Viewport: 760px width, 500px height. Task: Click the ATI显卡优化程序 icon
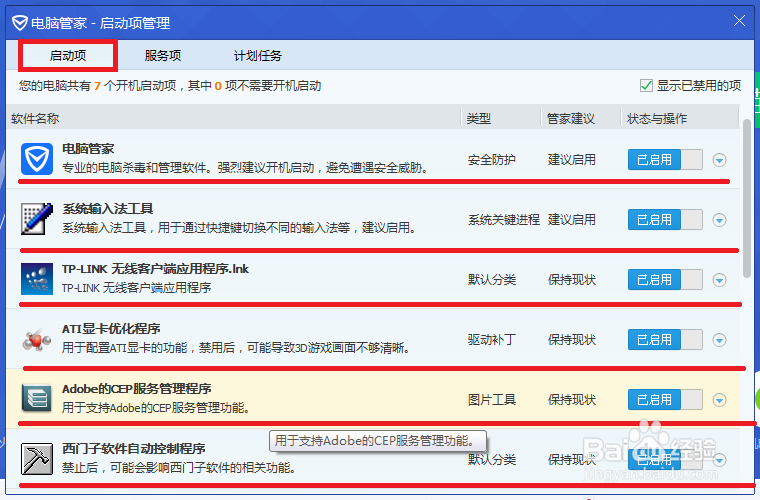click(x=37, y=339)
